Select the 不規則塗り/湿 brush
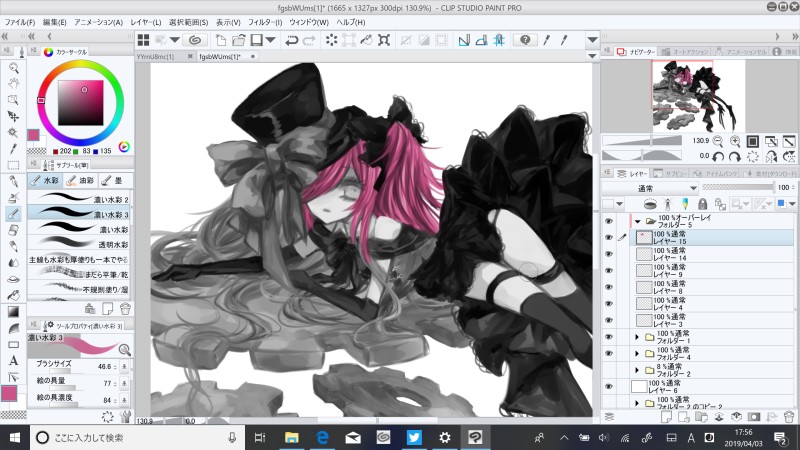Viewport: 800px width, 450px height. tap(79, 289)
